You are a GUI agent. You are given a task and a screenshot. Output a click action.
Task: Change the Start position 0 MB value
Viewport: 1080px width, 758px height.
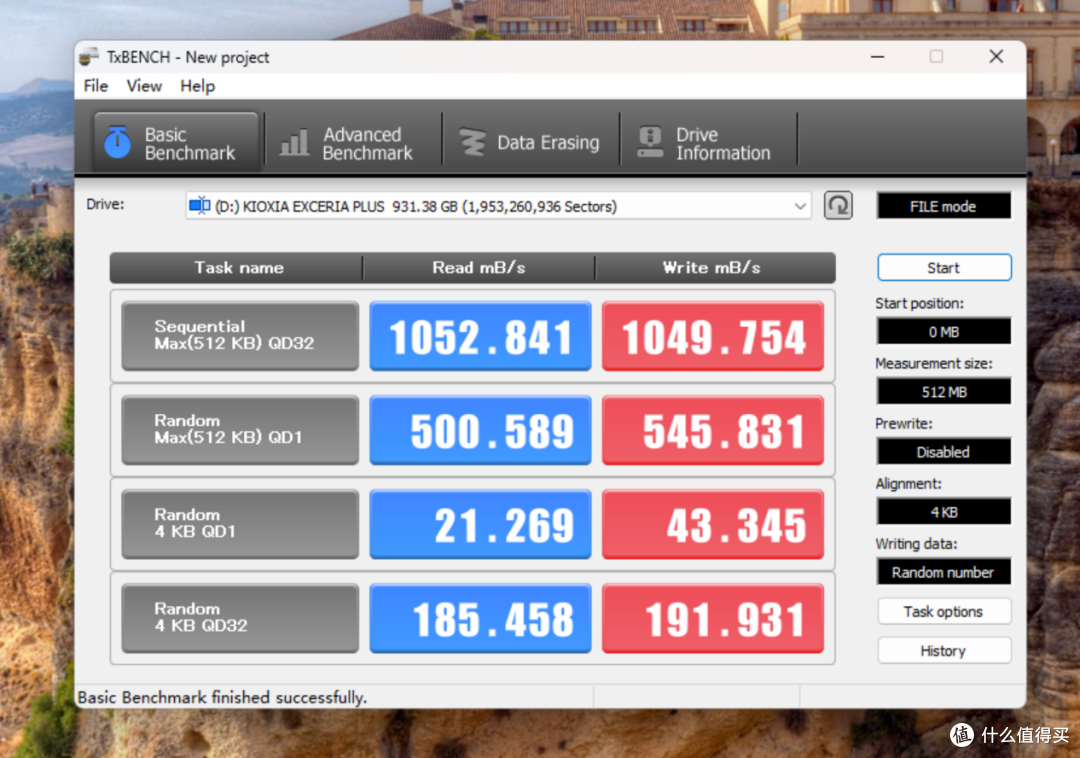click(944, 331)
